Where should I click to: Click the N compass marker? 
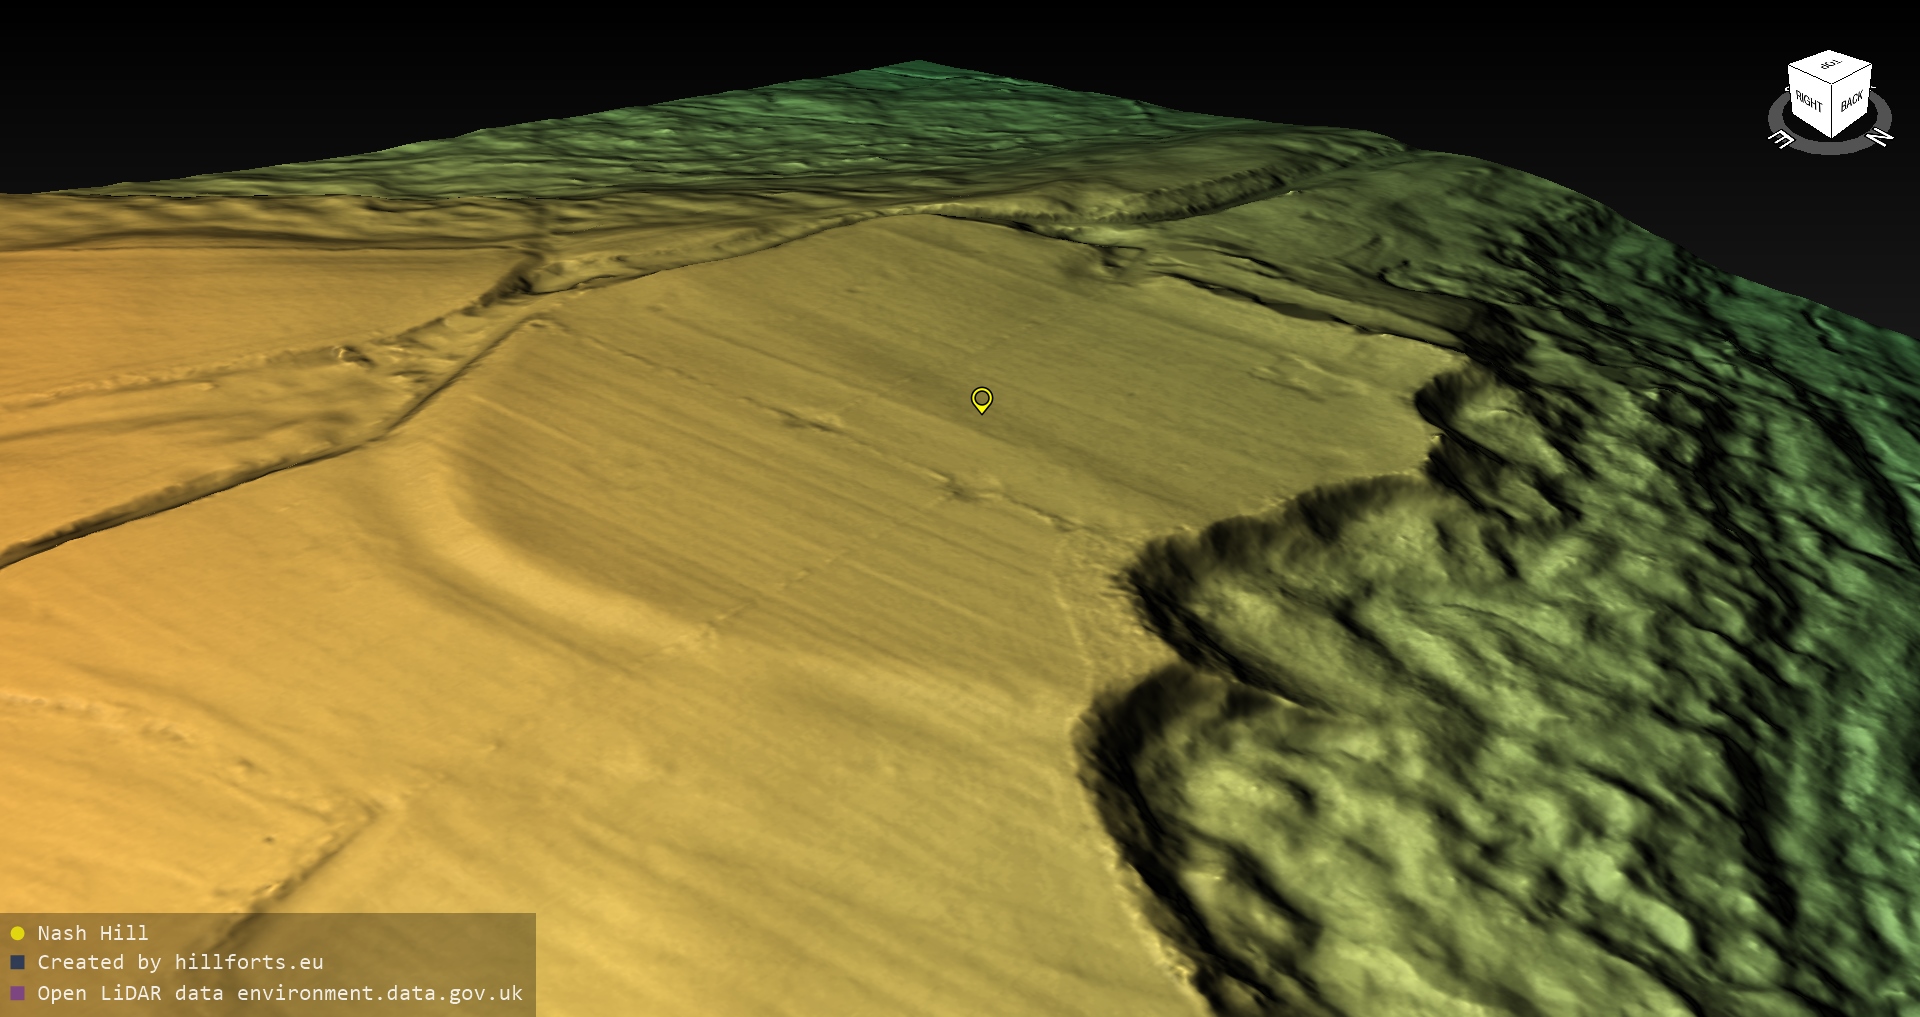[x=1880, y=137]
